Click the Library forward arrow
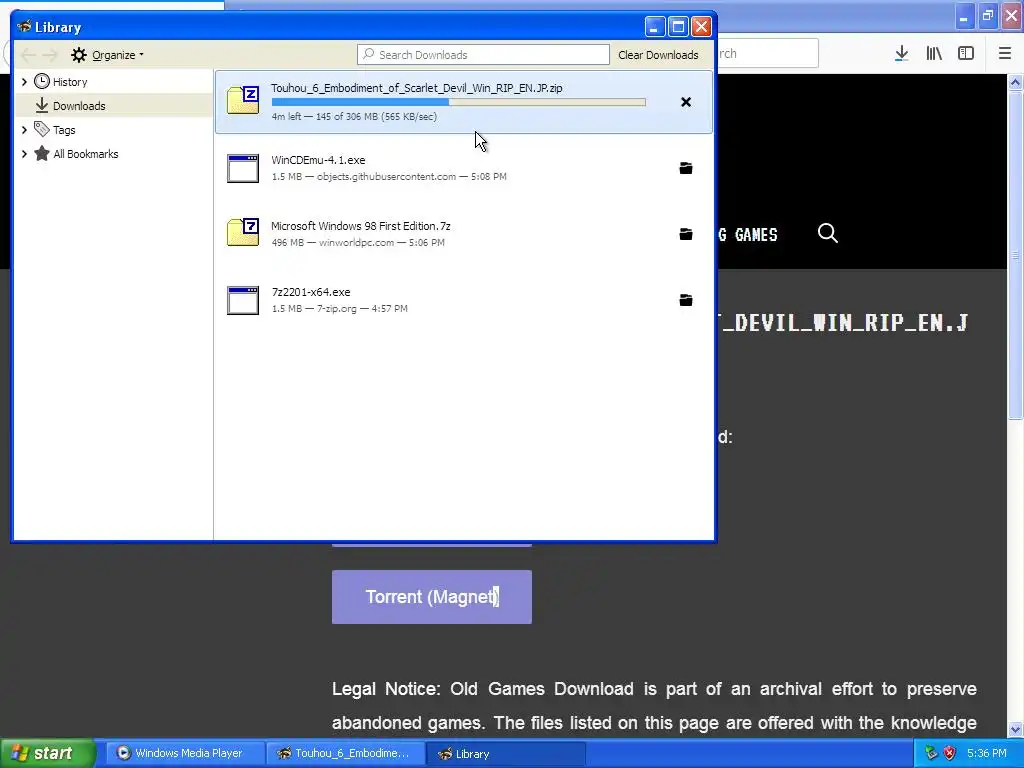Screen dimensions: 1024x768 [x=50, y=55]
